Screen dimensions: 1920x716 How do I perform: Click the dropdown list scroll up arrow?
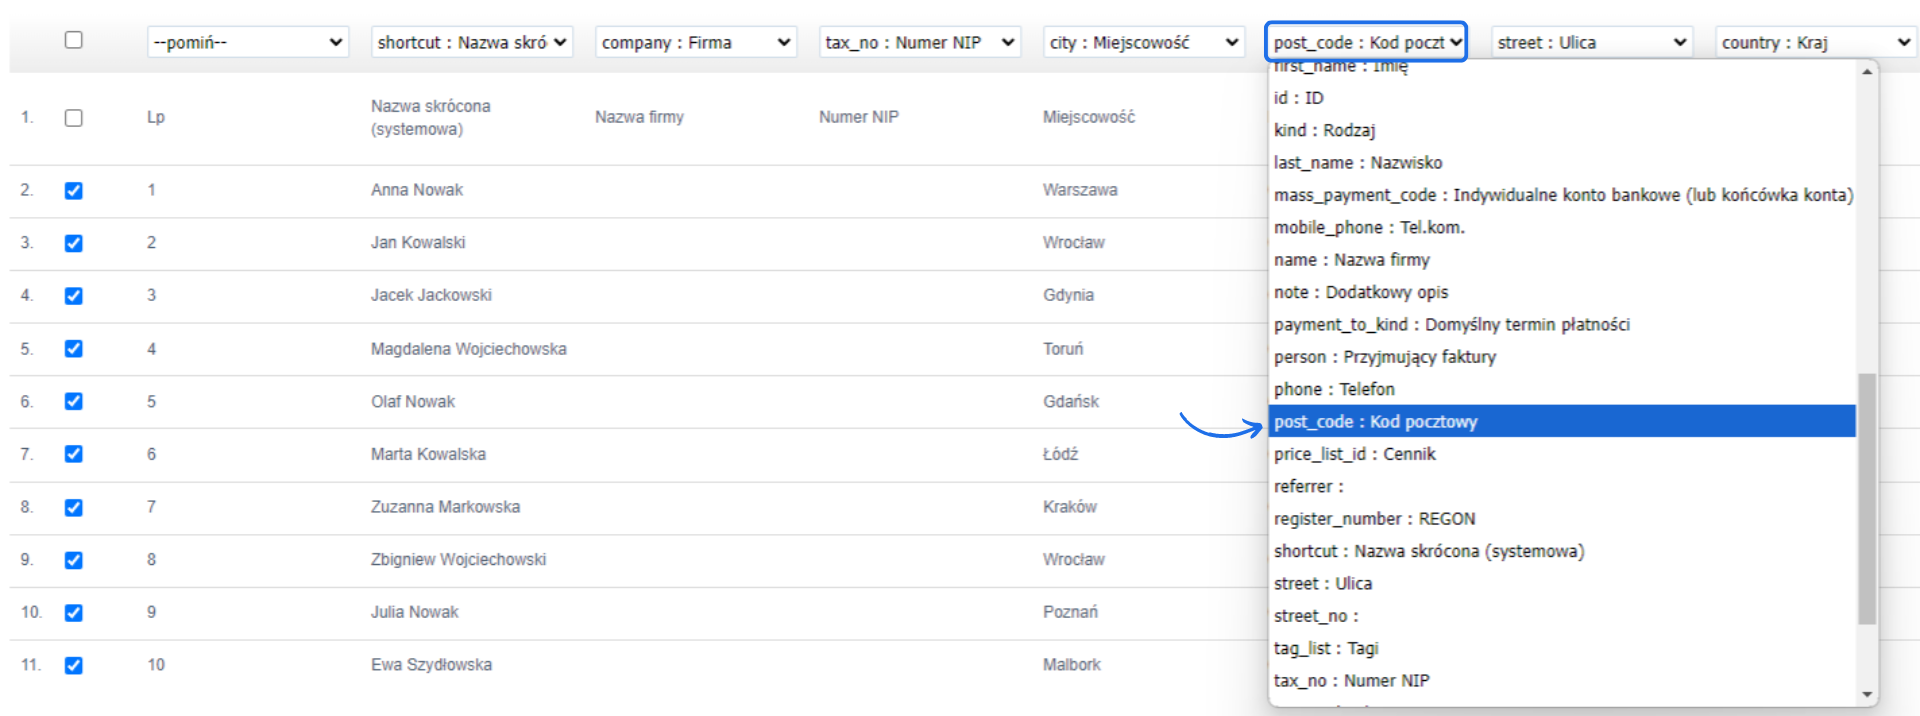tap(1866, 72)
